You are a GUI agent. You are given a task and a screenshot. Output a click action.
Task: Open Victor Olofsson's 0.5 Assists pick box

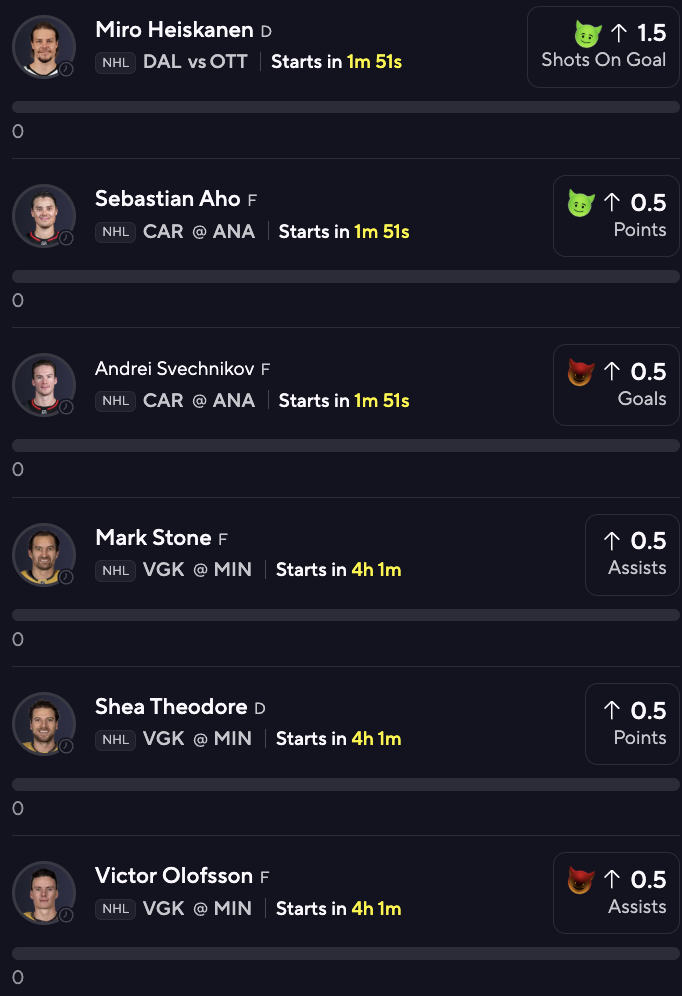tap(616, 893)
